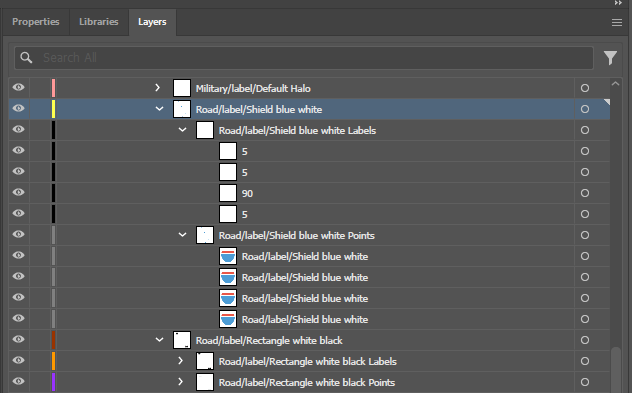Click the scroll-up arrow of layers list
This screenshot has height=393, width=632.
[615, 84]
